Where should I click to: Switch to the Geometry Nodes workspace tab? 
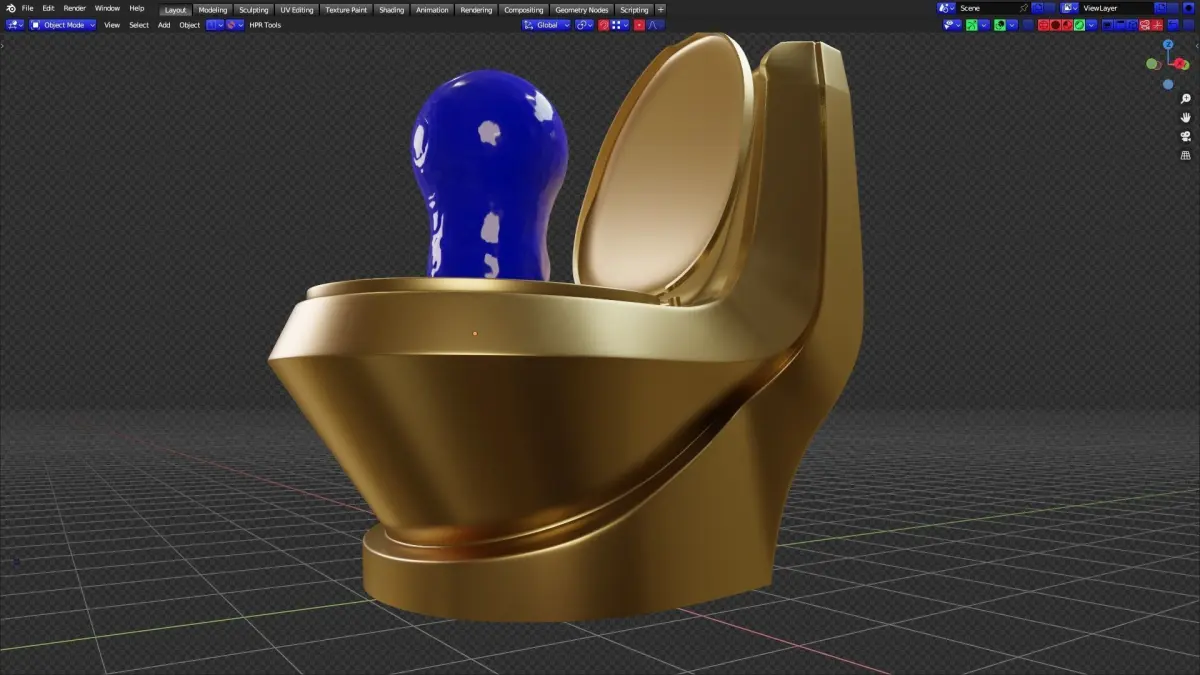point(582,10)
